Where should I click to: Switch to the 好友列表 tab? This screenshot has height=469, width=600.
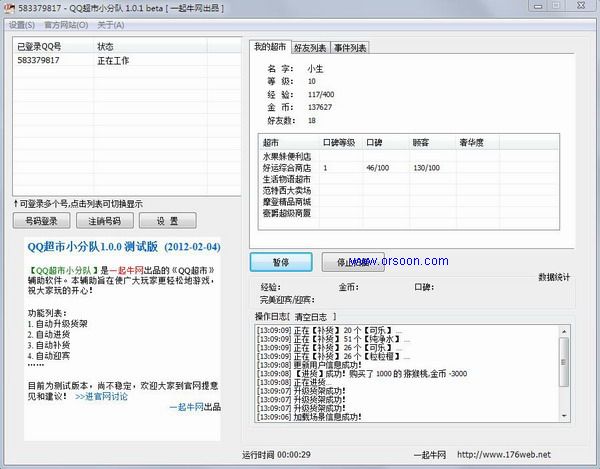(x=309, y=48)
